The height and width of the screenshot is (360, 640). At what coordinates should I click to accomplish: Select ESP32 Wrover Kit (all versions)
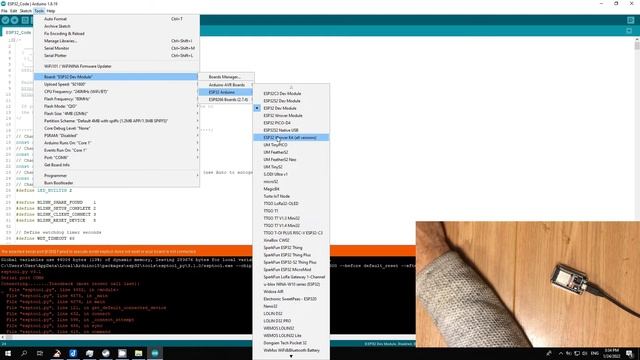[291, 138]
